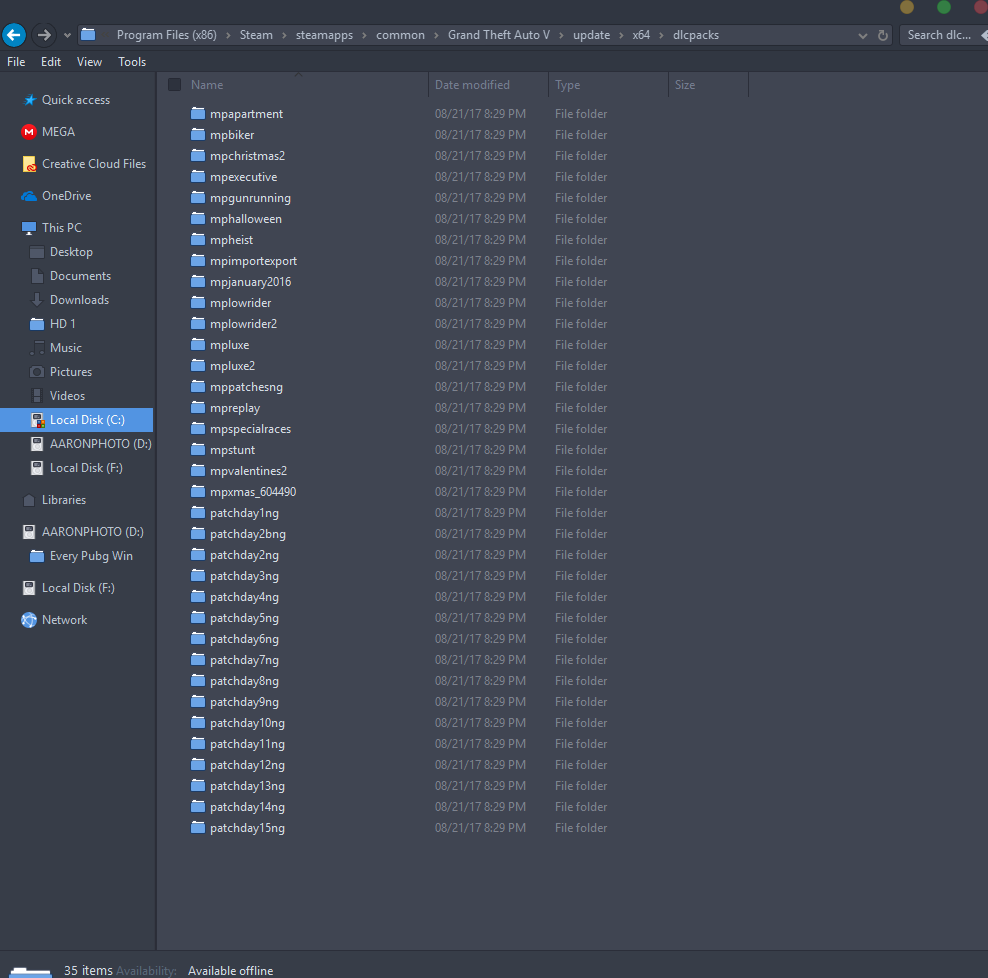988x978 pixels.
Task: Select the mpjanuary2016 folder name
Action: click(251, 282)
